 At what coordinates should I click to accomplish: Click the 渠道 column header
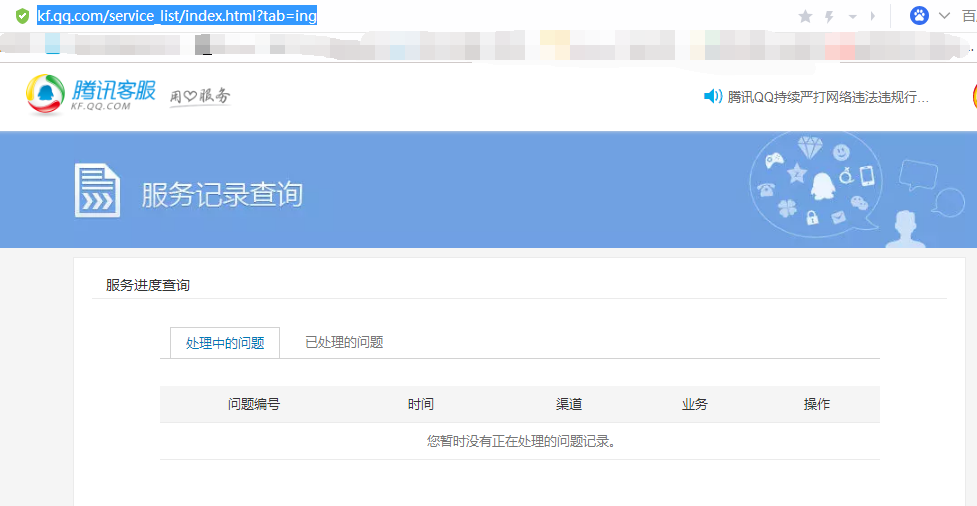click(x=569, y=404)
